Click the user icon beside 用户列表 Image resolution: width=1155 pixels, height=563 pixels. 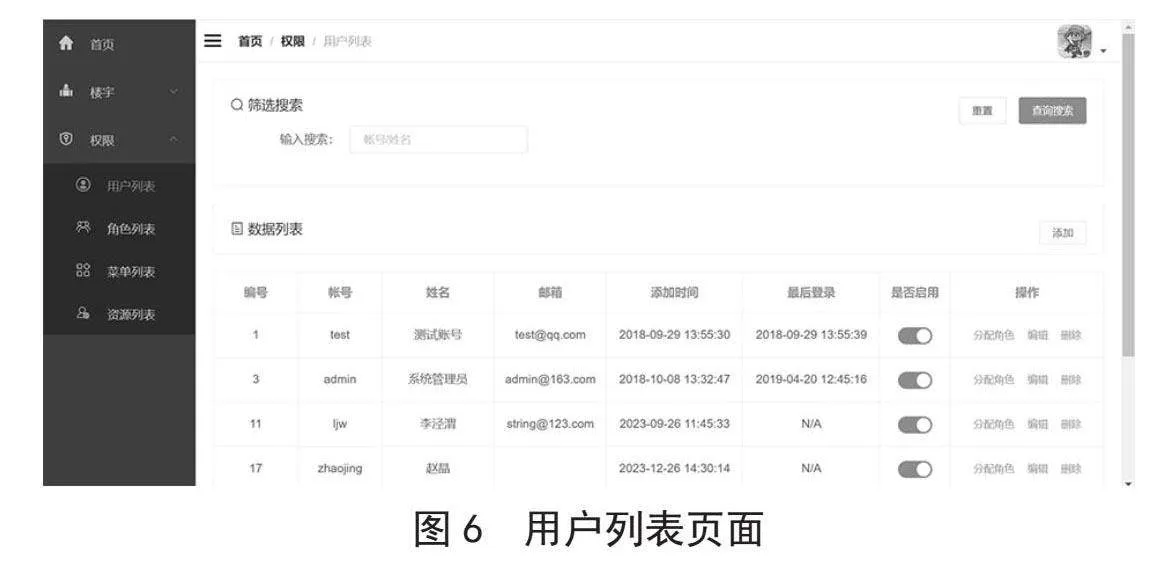pos(83,185)
